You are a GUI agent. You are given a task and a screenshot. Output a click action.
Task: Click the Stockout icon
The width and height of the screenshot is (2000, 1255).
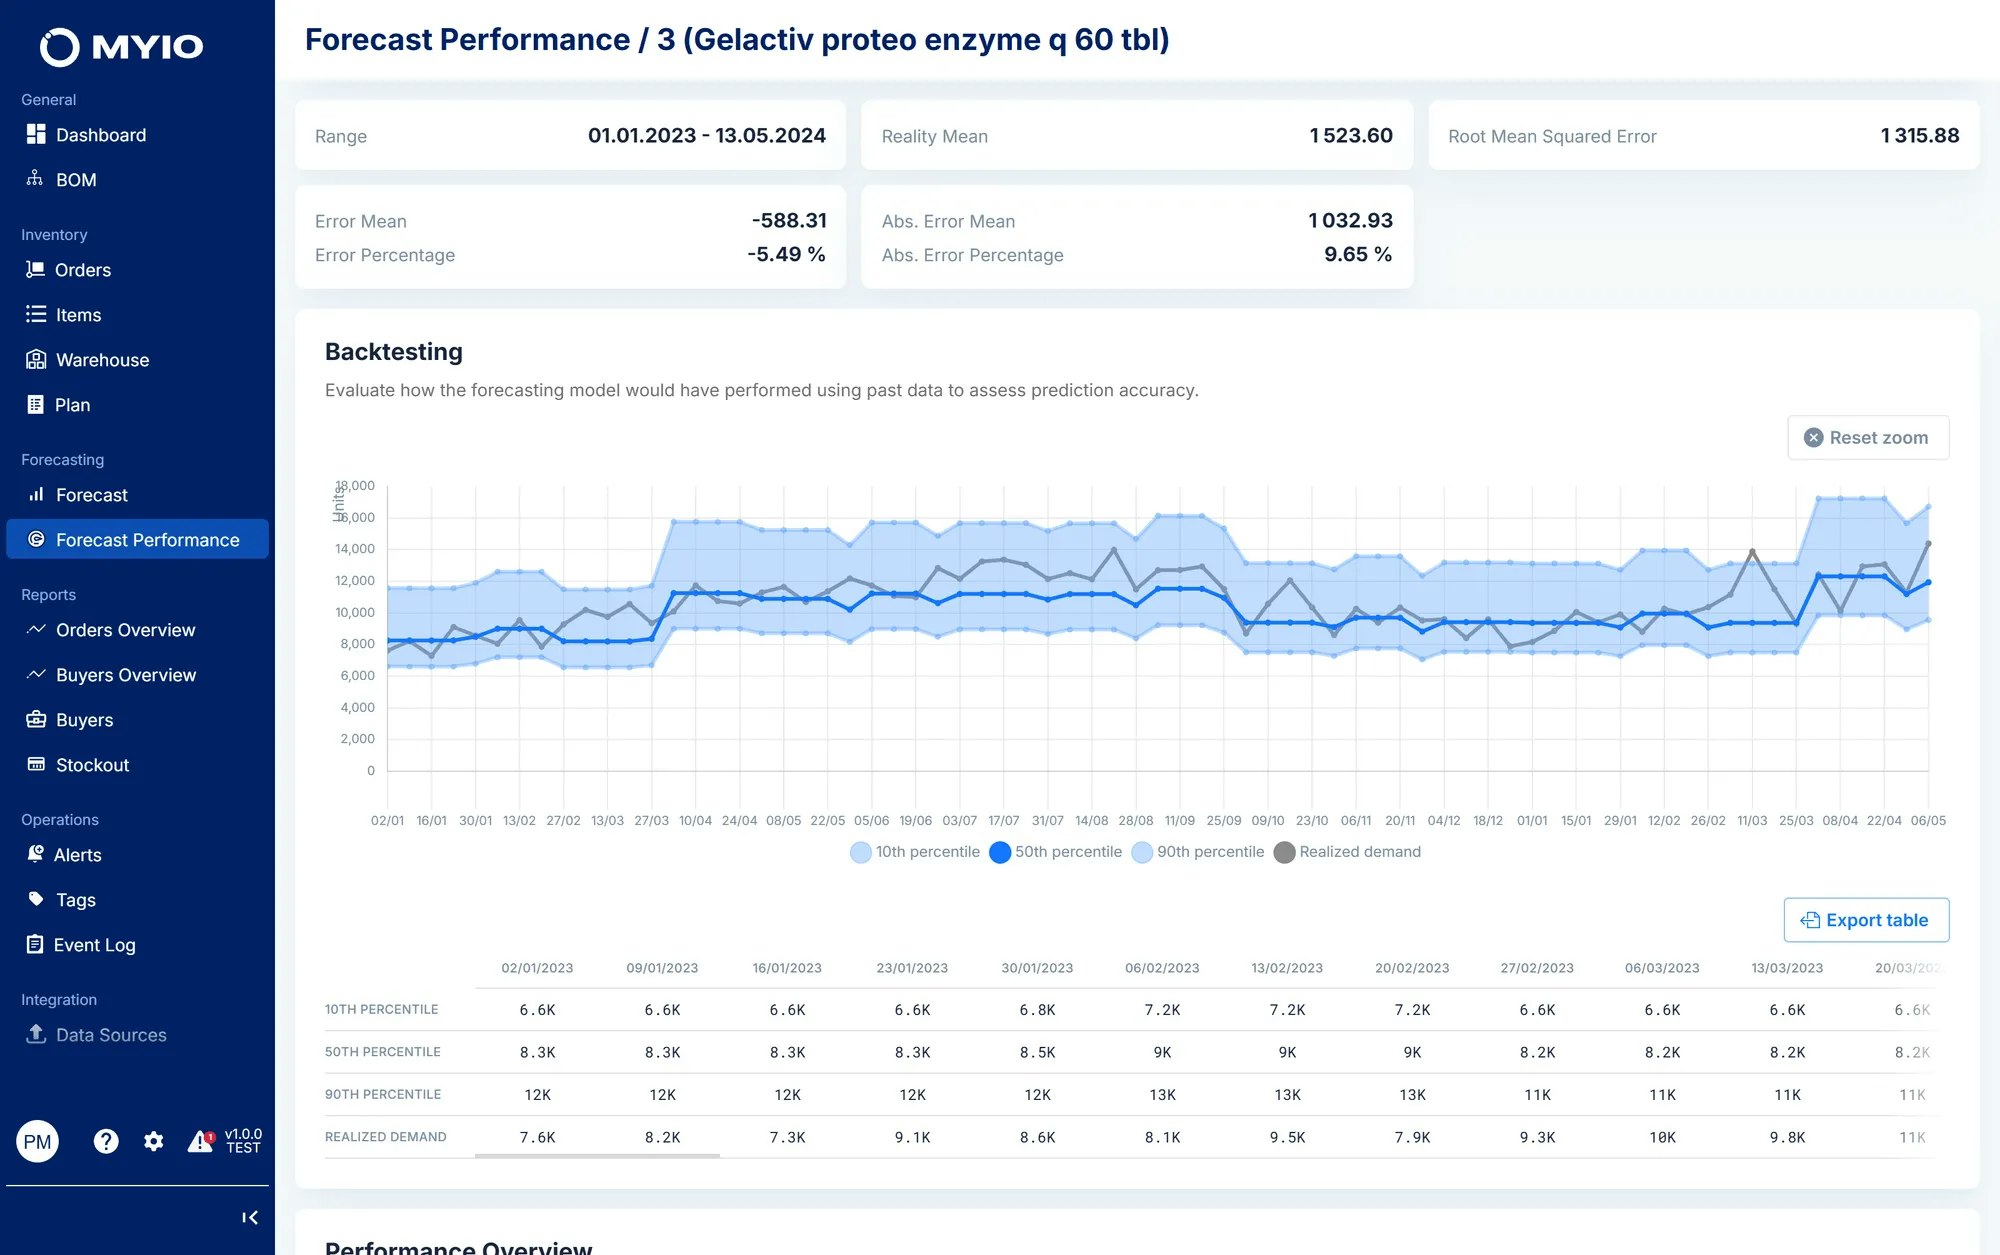[x=36, y=764]
